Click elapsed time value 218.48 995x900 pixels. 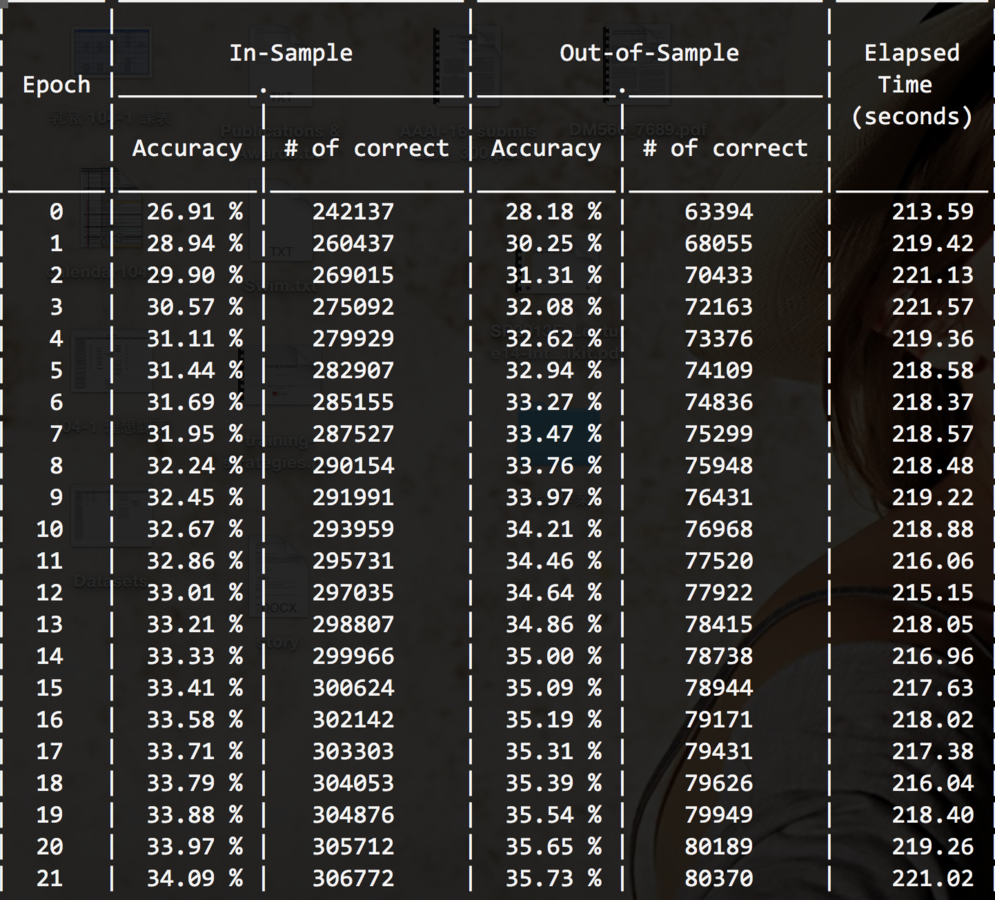pos(933,466)
